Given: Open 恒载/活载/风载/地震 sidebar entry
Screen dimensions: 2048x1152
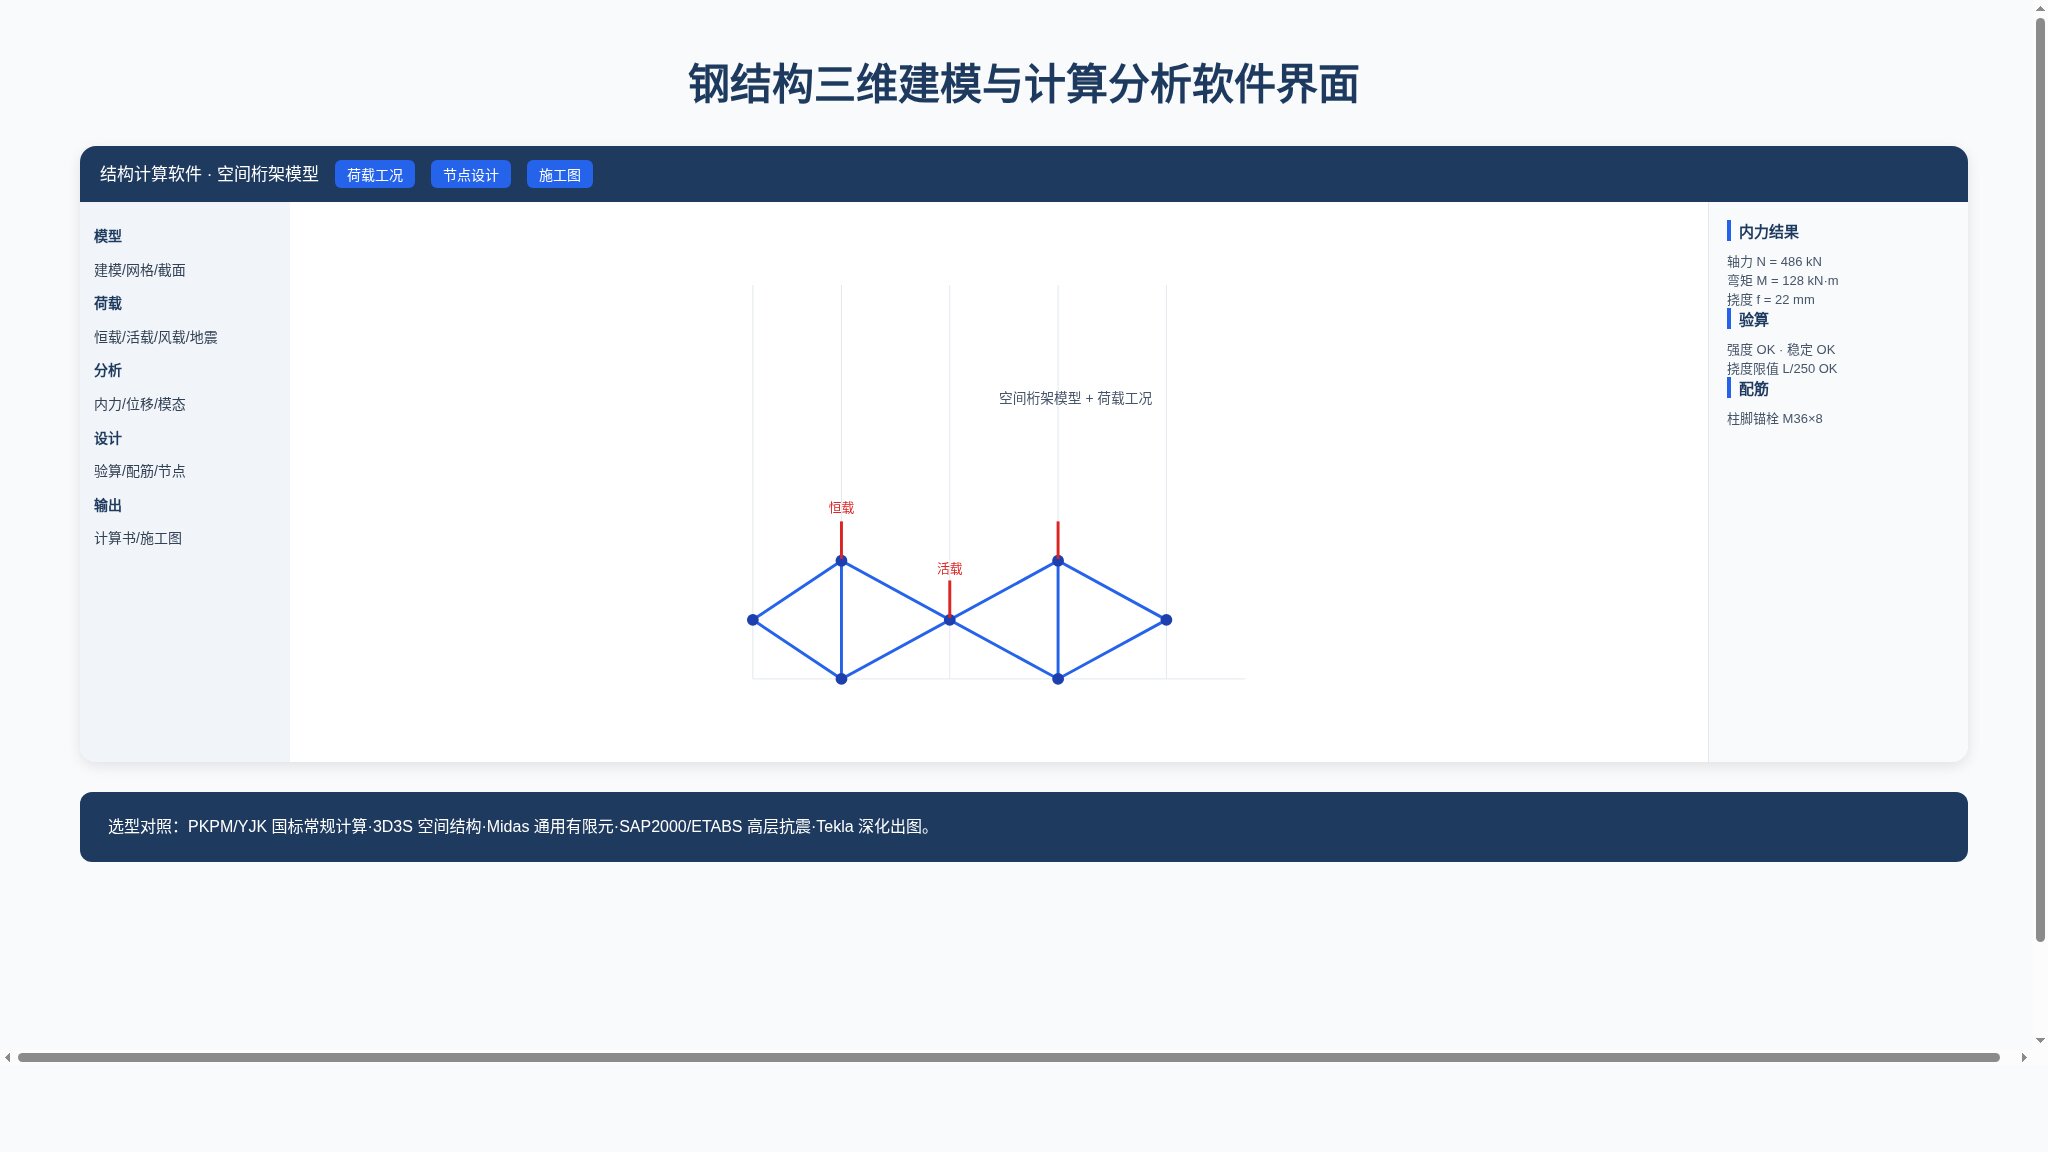Looking at the screenshot, I should 156,337.
